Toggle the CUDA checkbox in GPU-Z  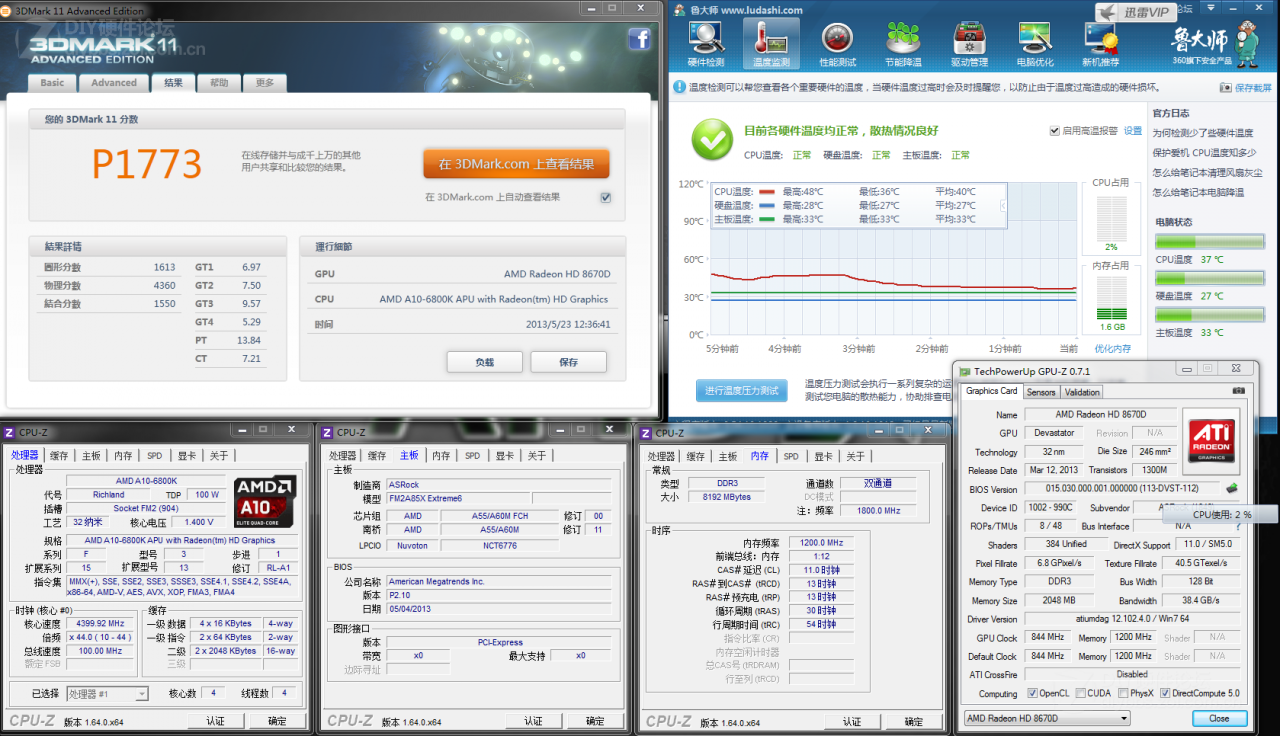1080,693
